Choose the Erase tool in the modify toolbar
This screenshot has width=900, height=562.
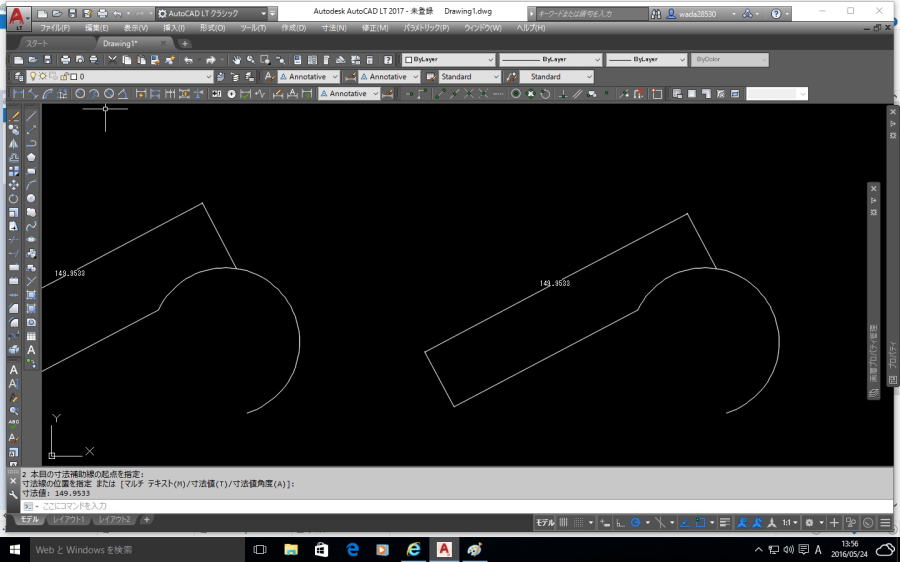pos(14,116)
